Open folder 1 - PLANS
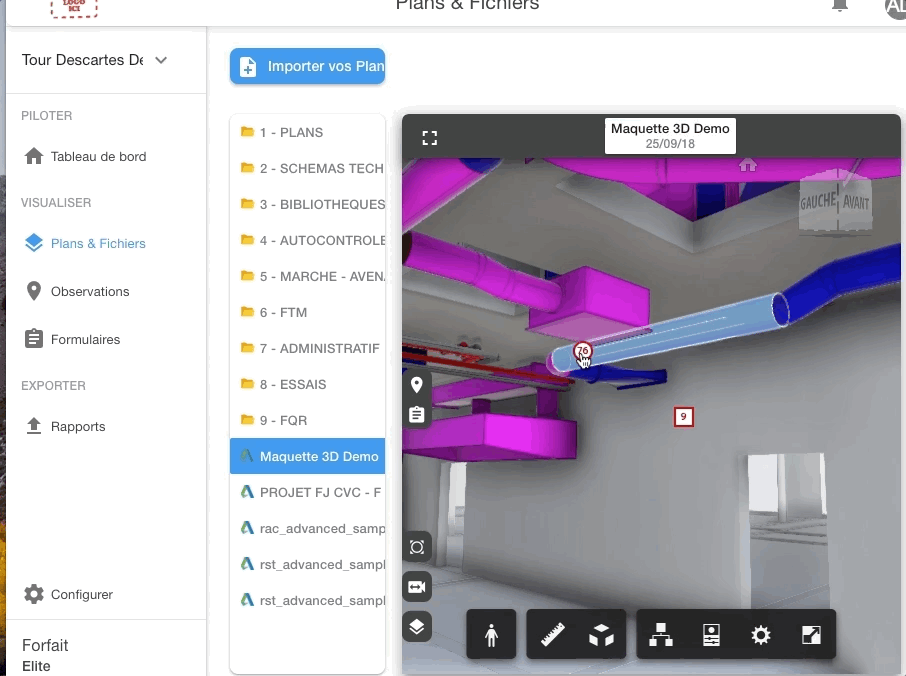 [307, 132]
